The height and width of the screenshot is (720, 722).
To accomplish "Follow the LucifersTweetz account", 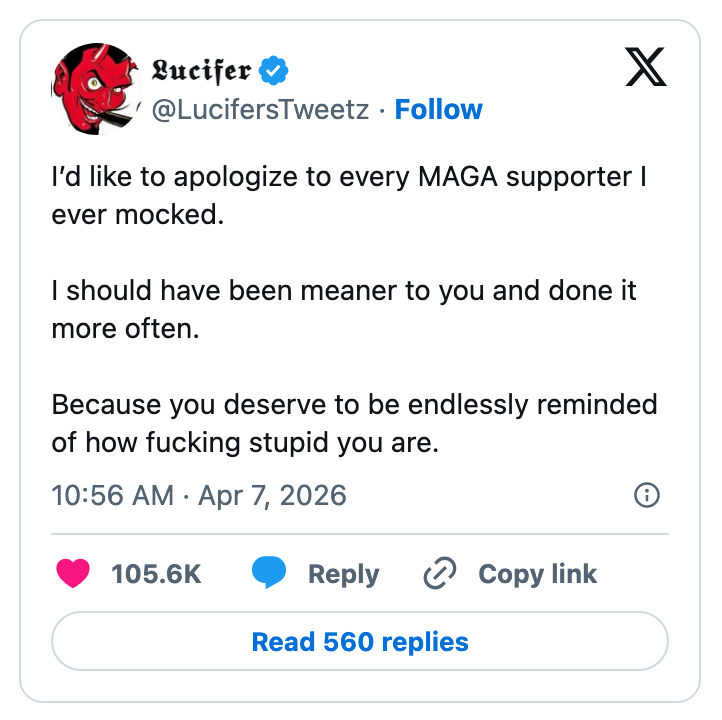I will pos(438,109).
